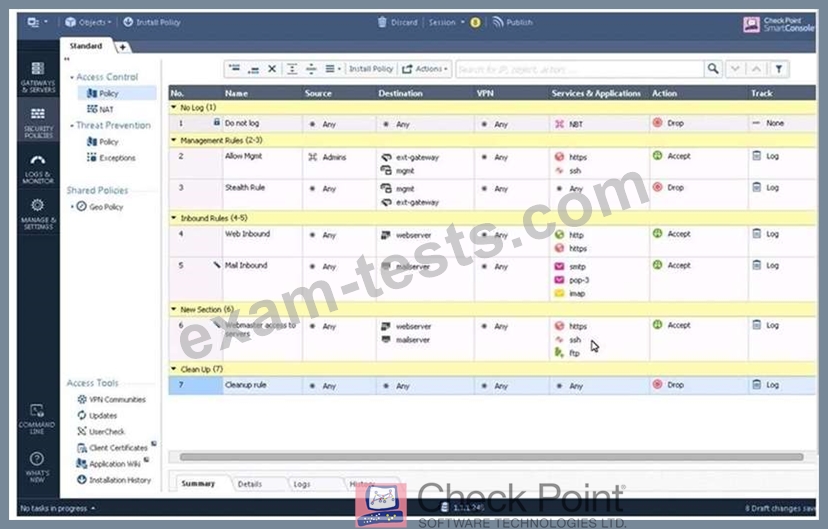
Task: Select Policy under Threat Prevention
Action: tap(102, 141)
